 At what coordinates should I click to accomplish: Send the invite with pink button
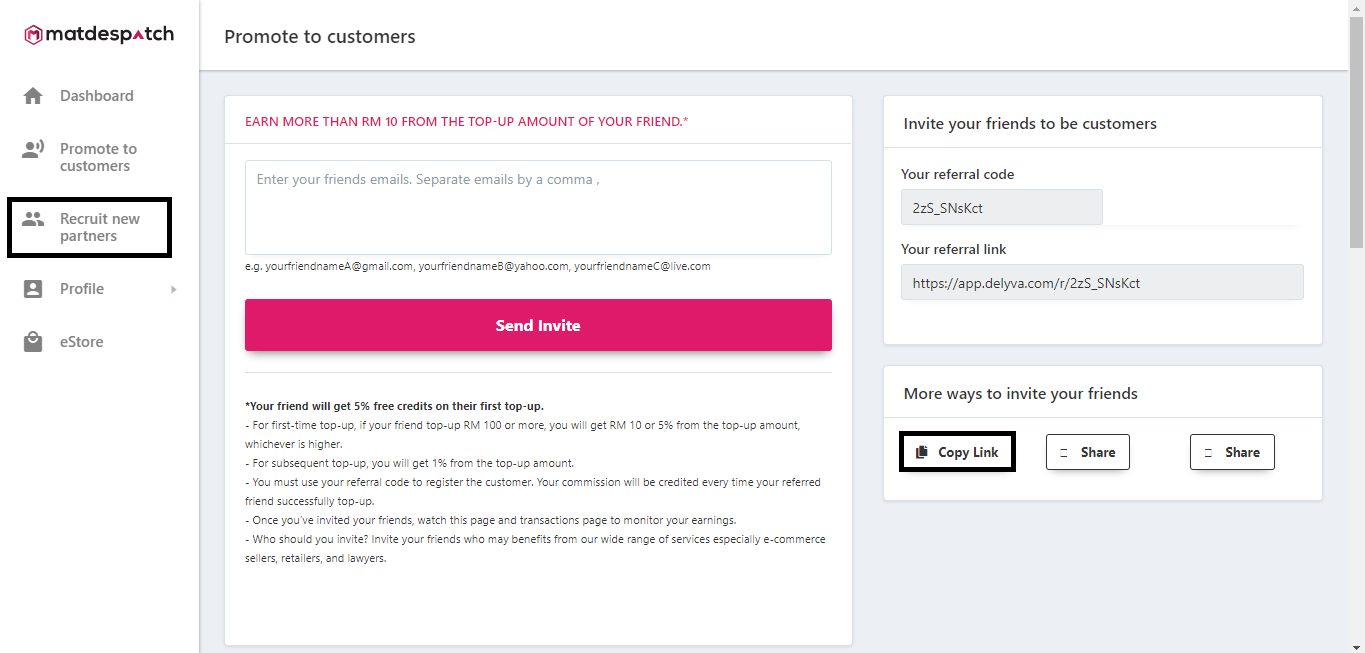point(538,325)
